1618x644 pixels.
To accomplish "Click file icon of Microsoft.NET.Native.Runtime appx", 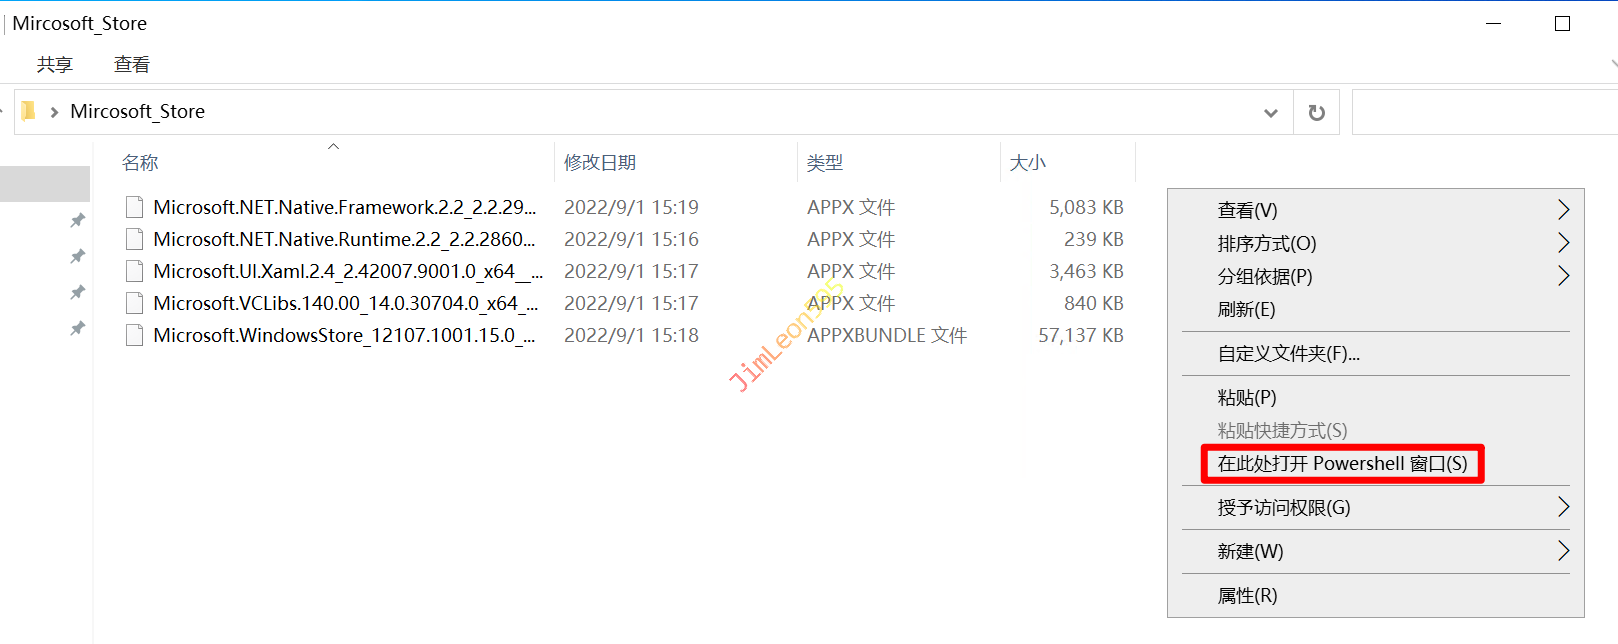I will (134, 239).
